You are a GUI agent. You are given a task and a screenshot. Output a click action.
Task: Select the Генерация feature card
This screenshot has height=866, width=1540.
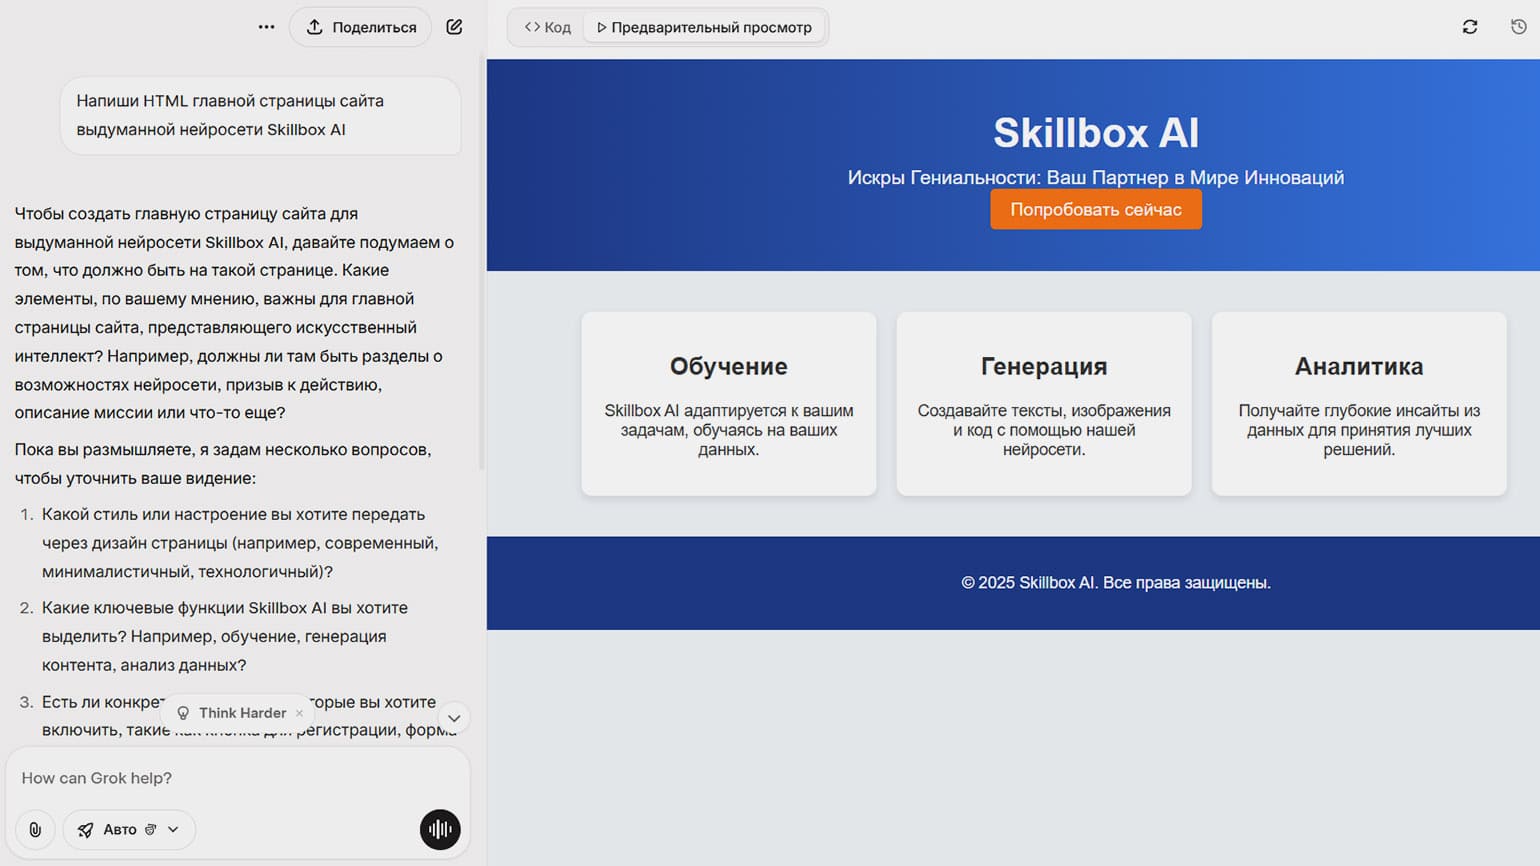[1043, 404]
